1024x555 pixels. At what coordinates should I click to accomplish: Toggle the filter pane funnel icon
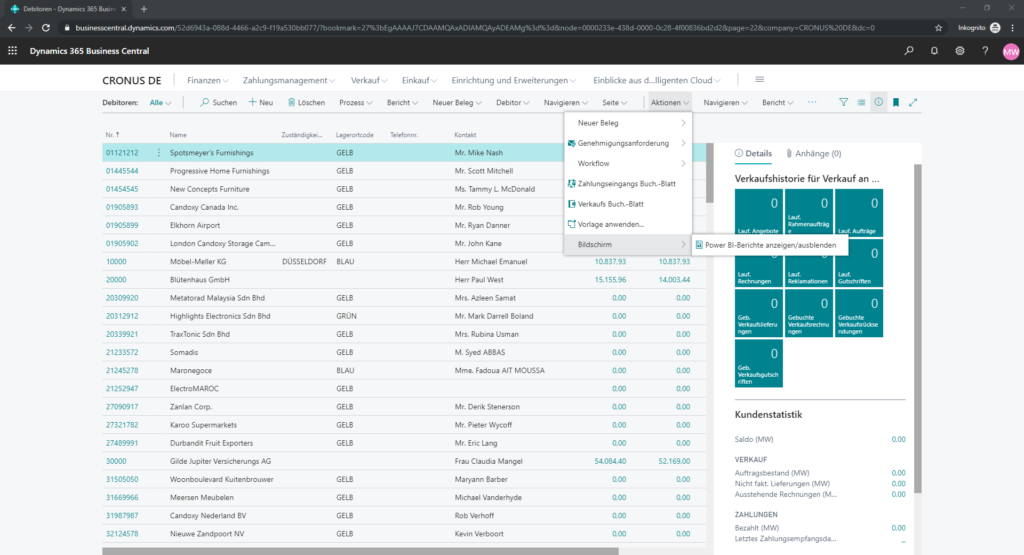[x=843, y=103]
